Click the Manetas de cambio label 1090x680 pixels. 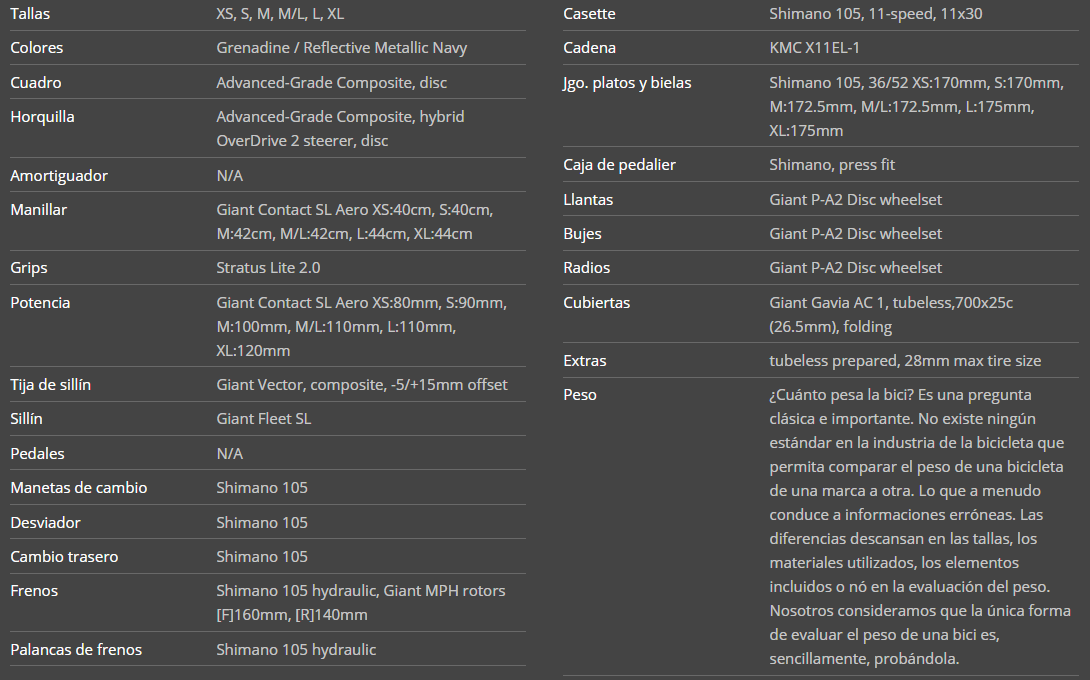[78, 488]
